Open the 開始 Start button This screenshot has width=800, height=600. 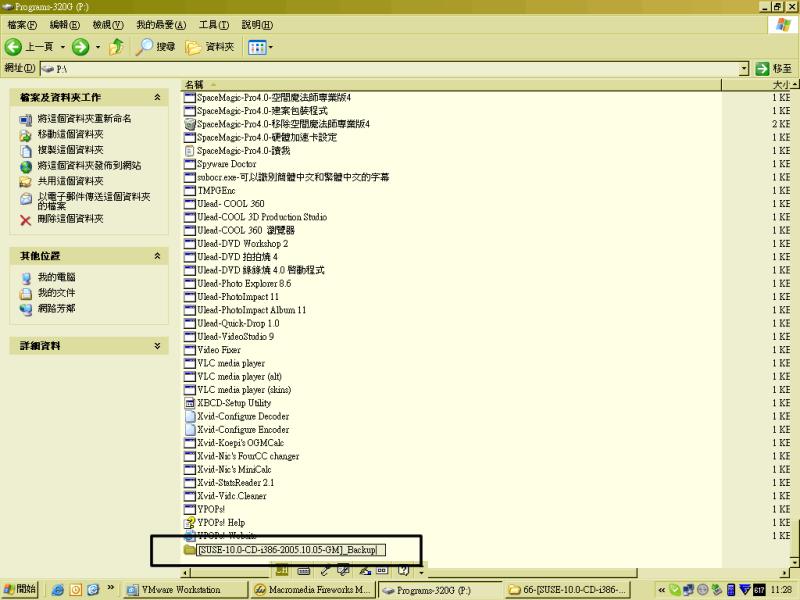(19, 589)
